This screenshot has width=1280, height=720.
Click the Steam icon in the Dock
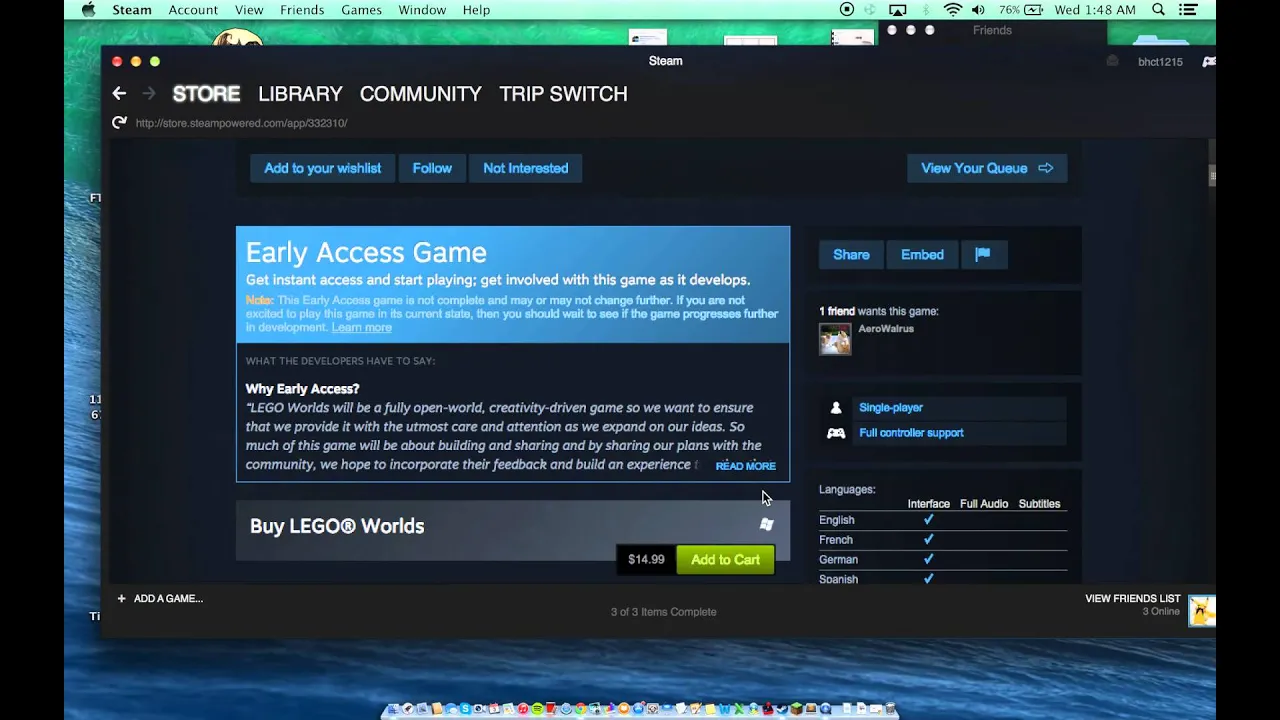[x=782, y=710]
